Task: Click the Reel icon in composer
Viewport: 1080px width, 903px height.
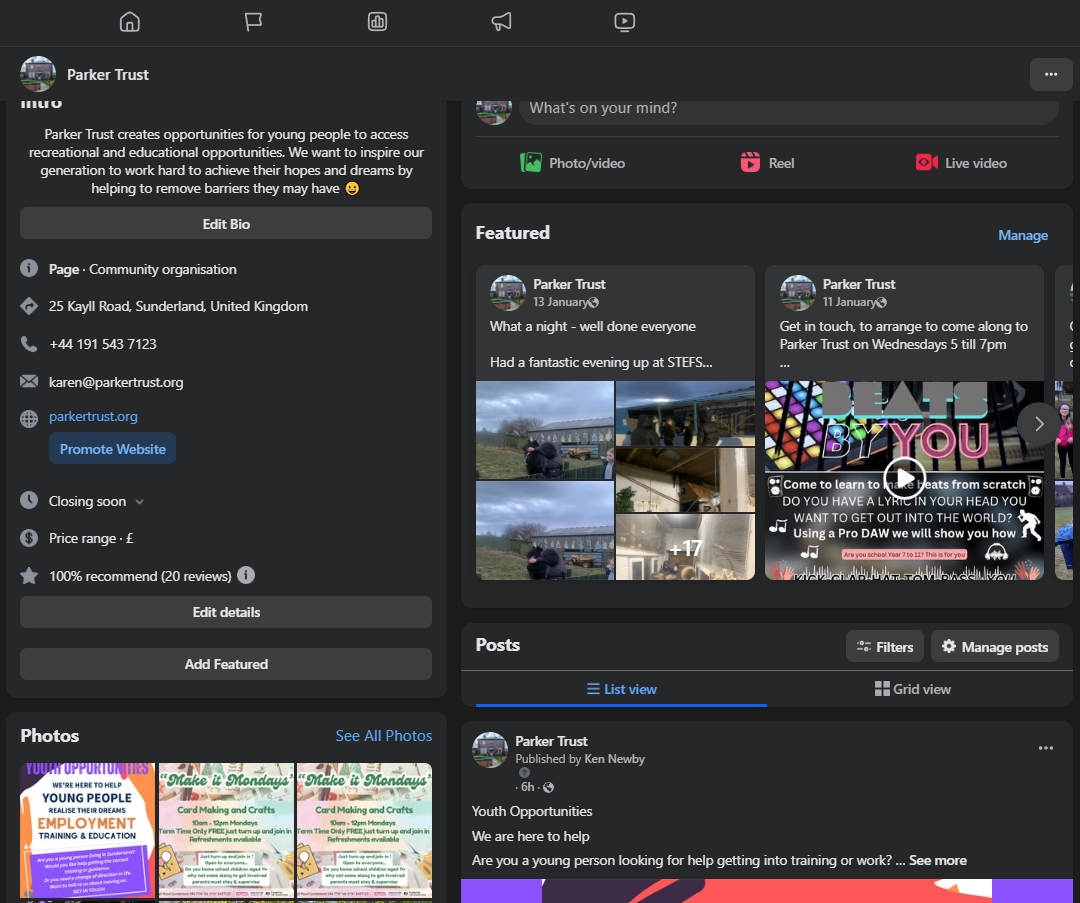Action: tap(750, 163)
